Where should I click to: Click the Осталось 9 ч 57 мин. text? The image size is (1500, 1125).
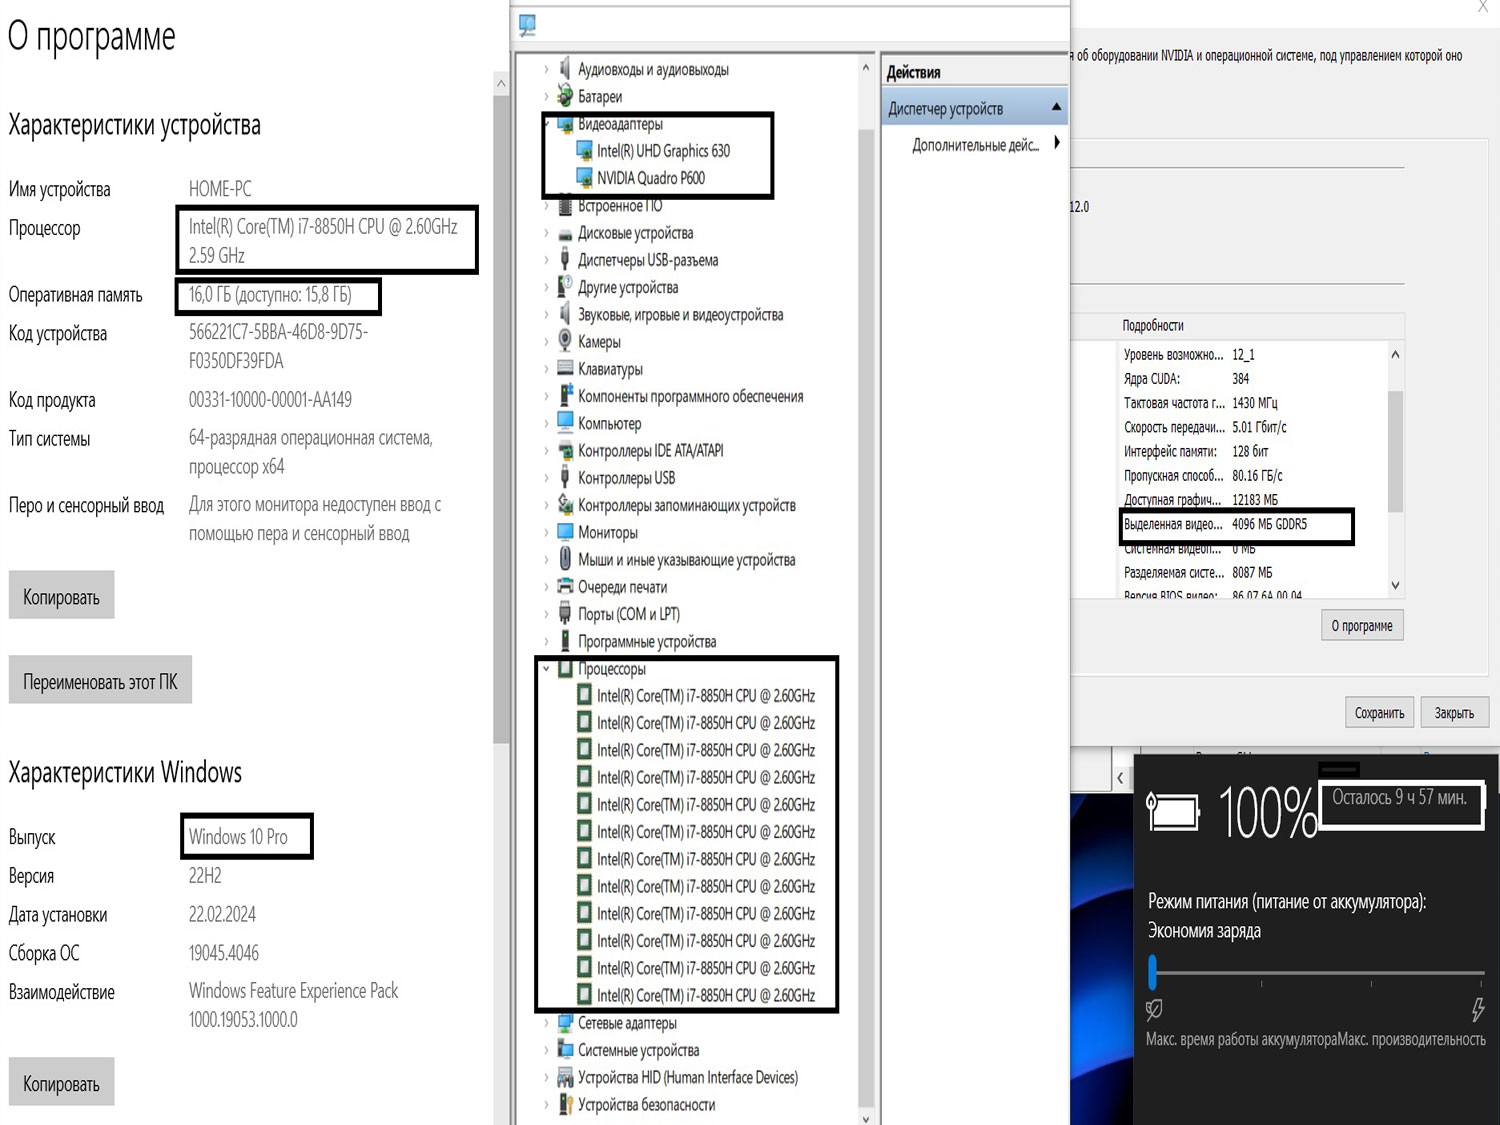click(1399, 798)
